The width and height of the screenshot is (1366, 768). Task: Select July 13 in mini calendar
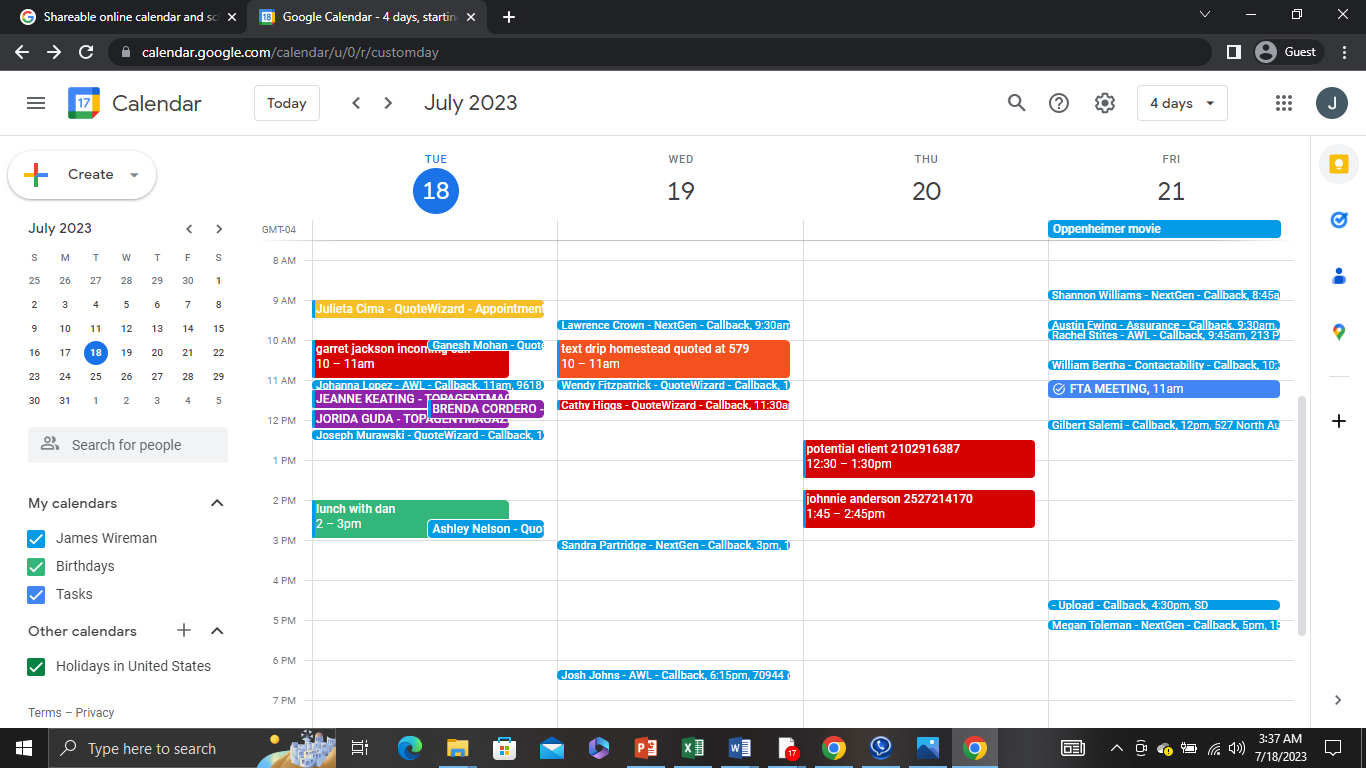[157, 328]
